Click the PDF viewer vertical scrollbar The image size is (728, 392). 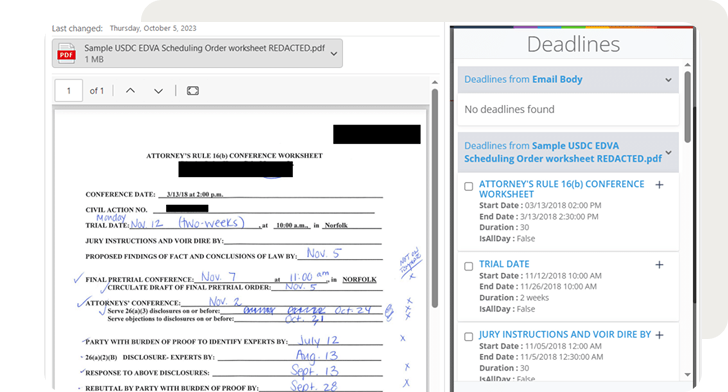pyautogui.click(x=435, y=197)
